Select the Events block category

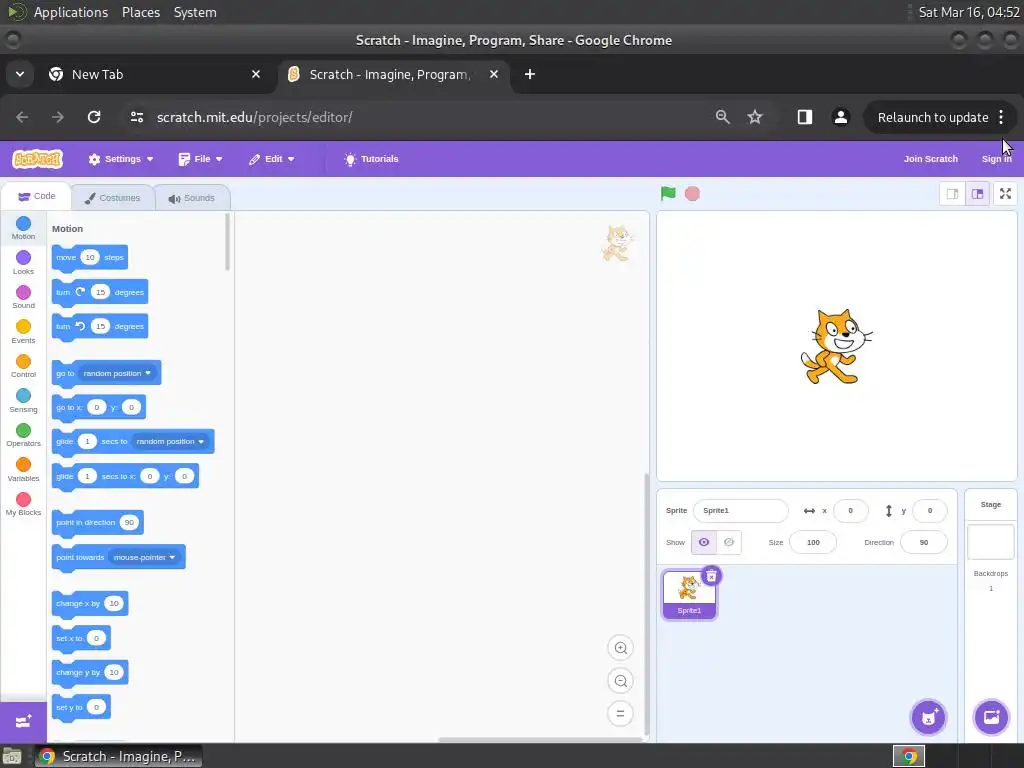[x=24, y=332]
